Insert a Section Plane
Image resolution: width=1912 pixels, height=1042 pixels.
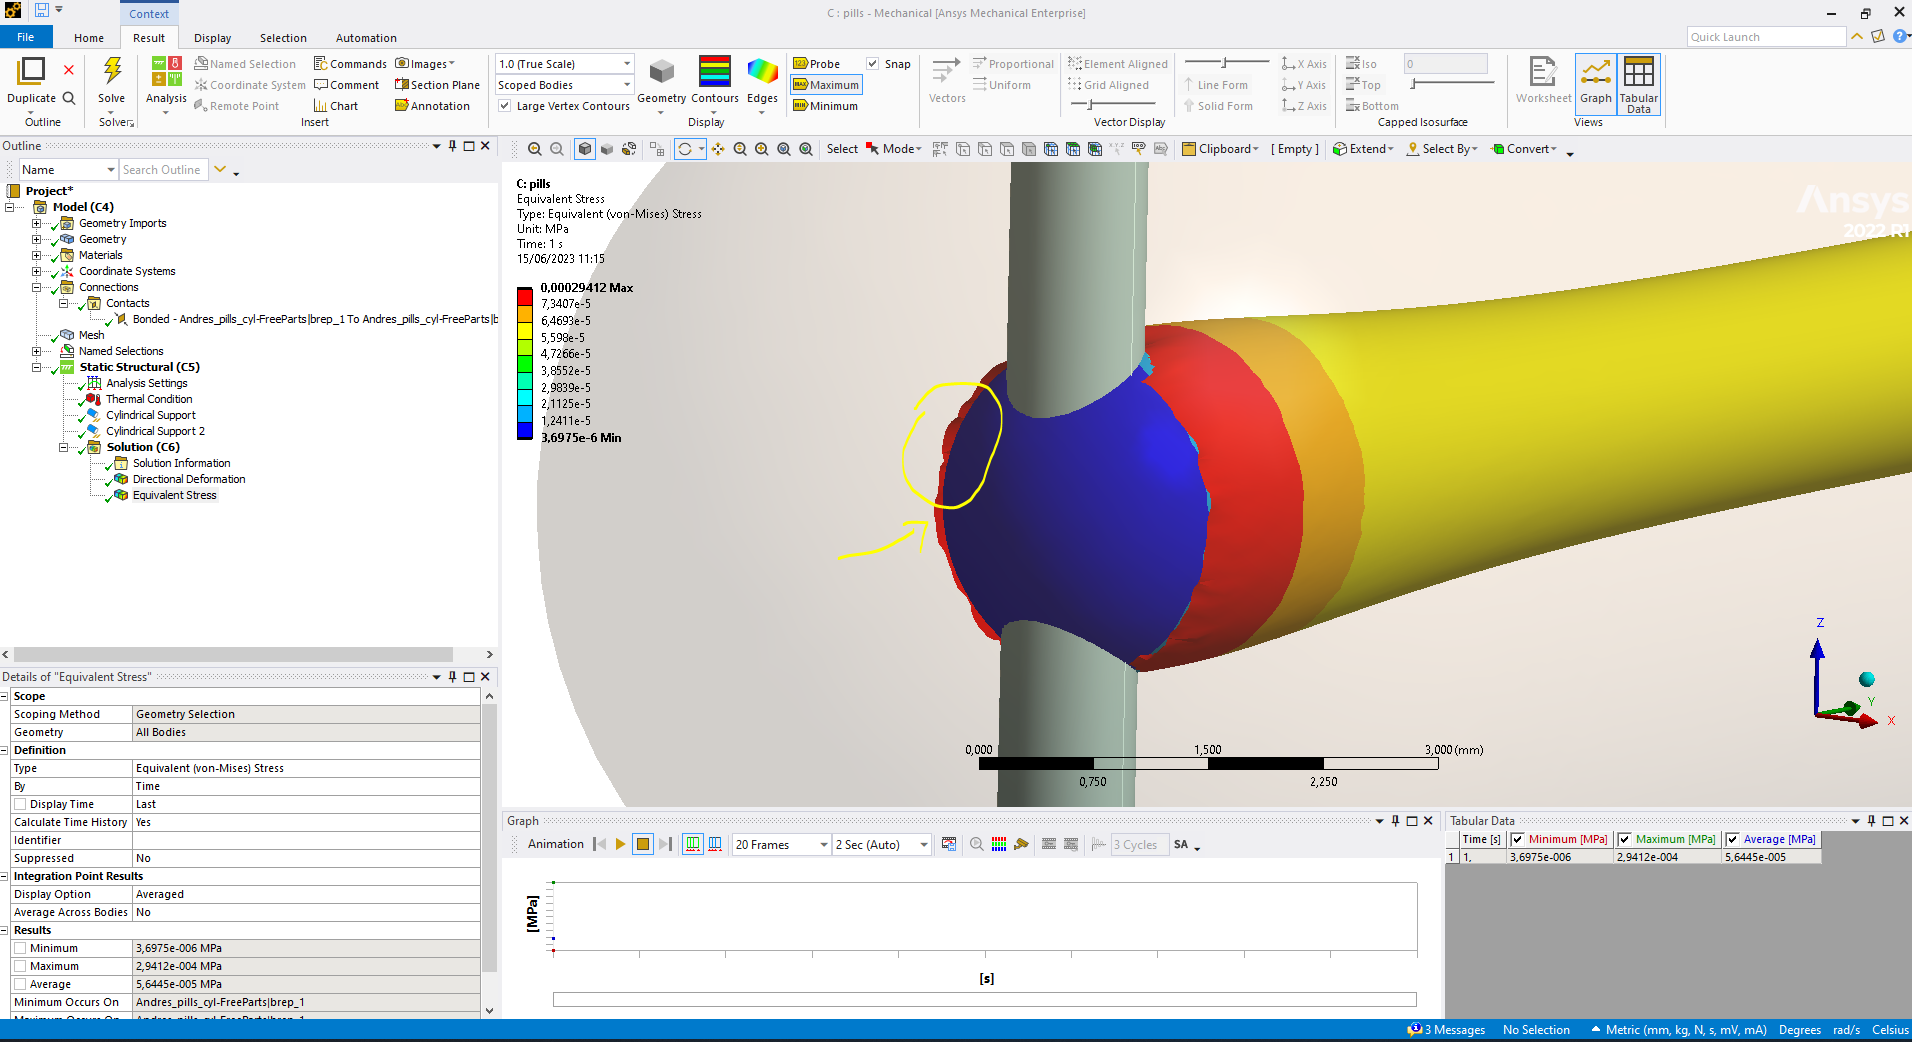(437, 85)
